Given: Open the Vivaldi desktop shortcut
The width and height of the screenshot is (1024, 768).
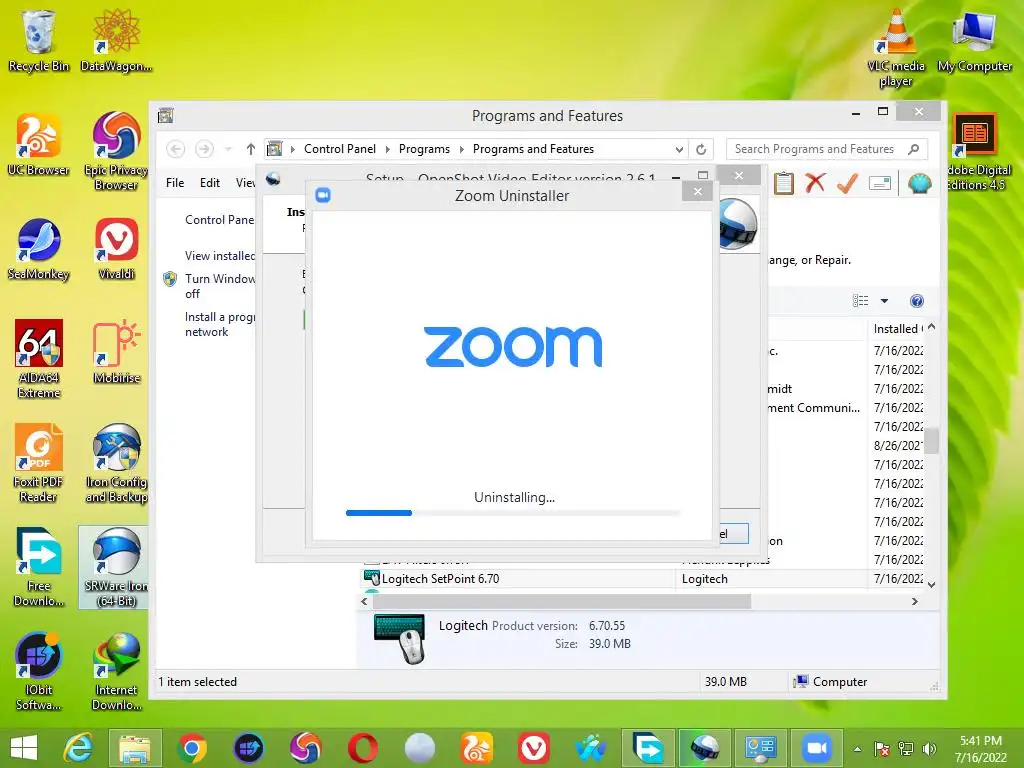Looking at the screenshot, I should pos(116,249).
